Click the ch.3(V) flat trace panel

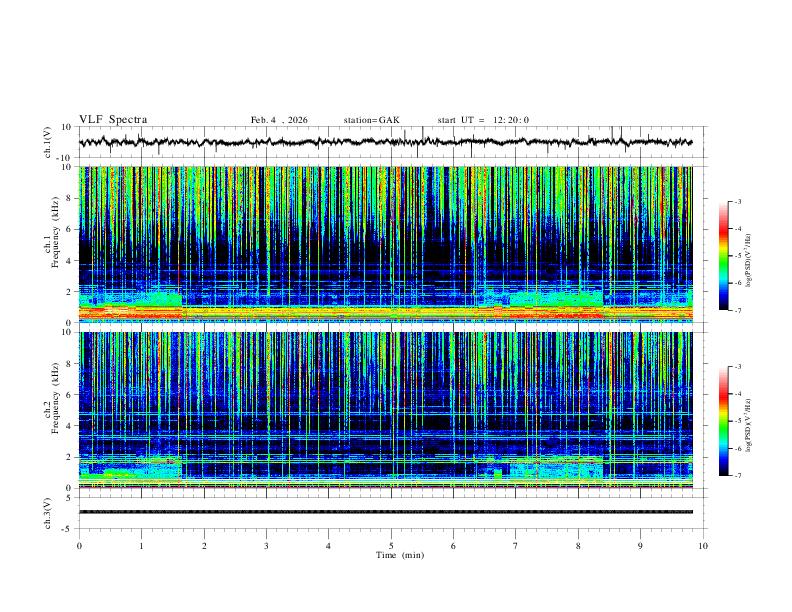tap(392, 513)
